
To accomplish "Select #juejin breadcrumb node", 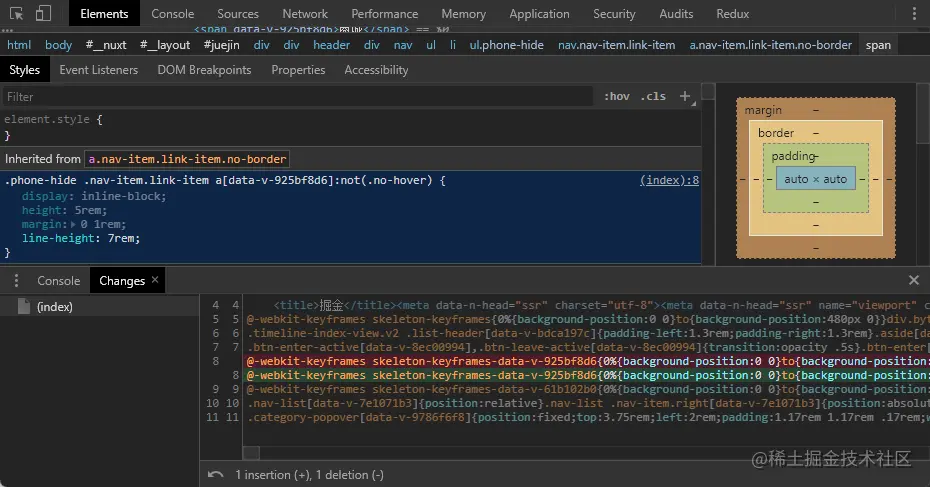I will click(221, 45).
